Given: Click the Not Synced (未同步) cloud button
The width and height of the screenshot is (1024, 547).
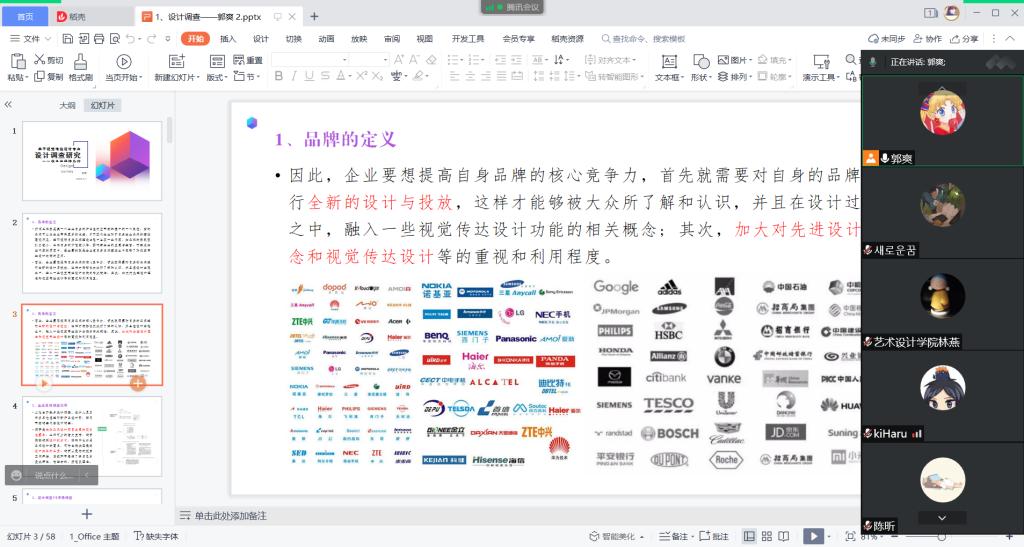Looking at the screenshot, I should point(886,39).
